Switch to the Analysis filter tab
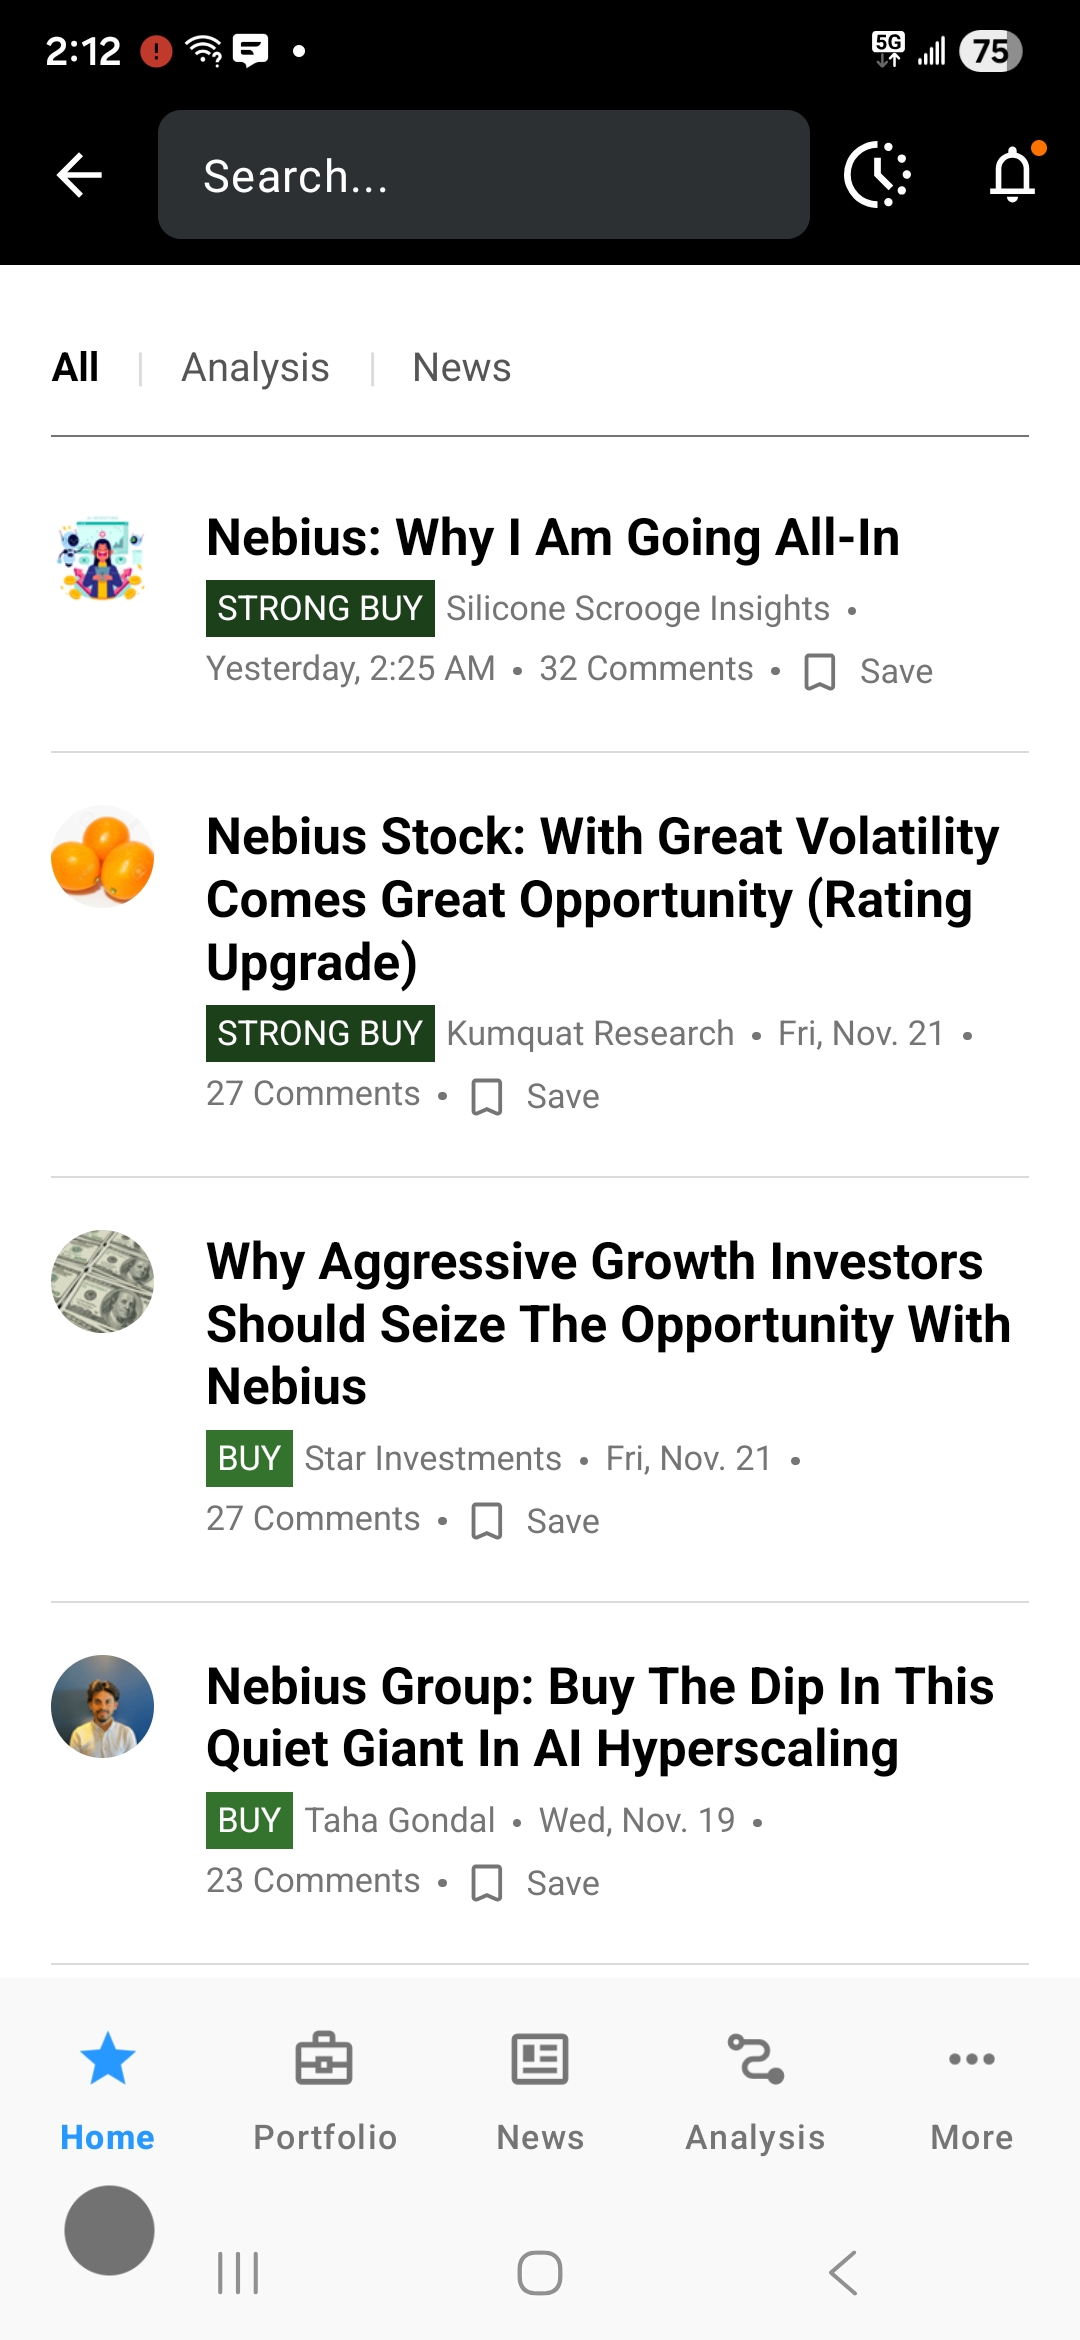The width and height of the screenshot is (1080, 2340). tap(255, 368)
